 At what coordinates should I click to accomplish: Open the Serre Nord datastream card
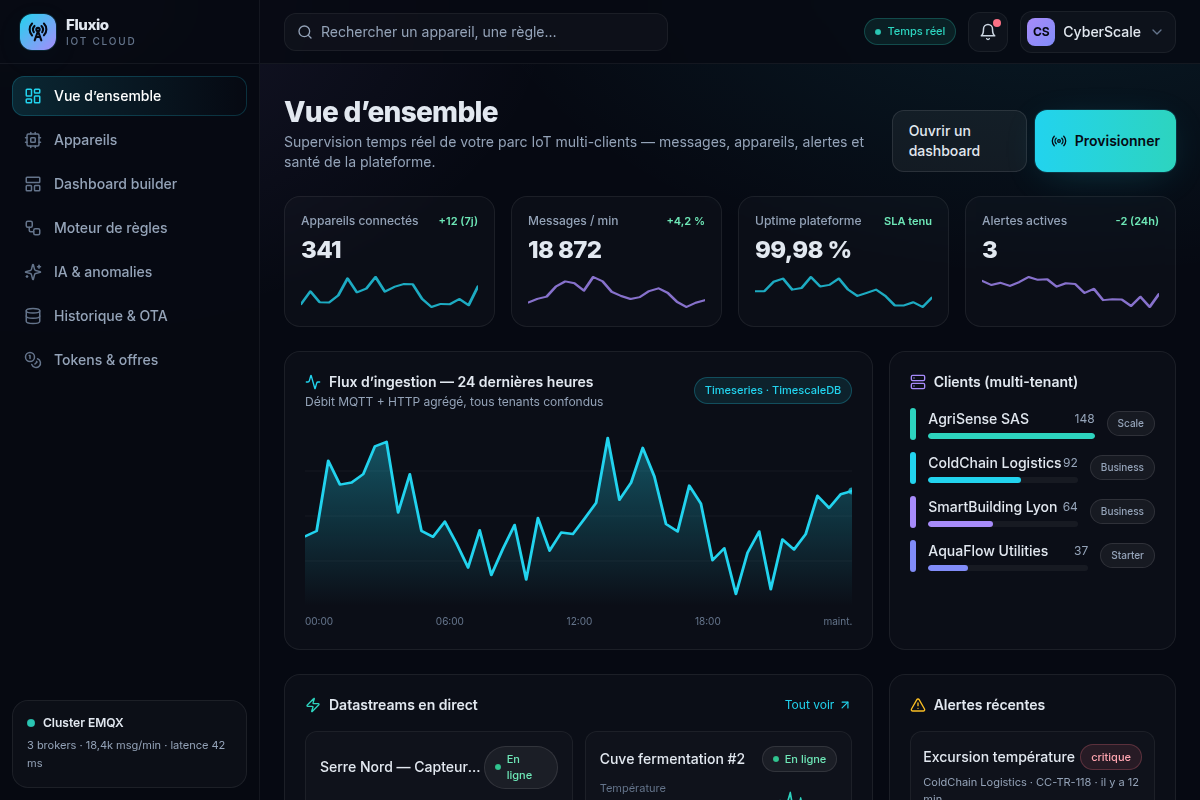click(x=438, y=766)
